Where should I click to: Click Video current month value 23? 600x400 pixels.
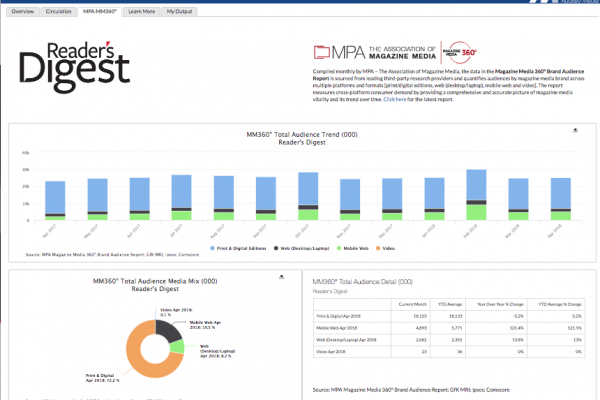[424, 352]
